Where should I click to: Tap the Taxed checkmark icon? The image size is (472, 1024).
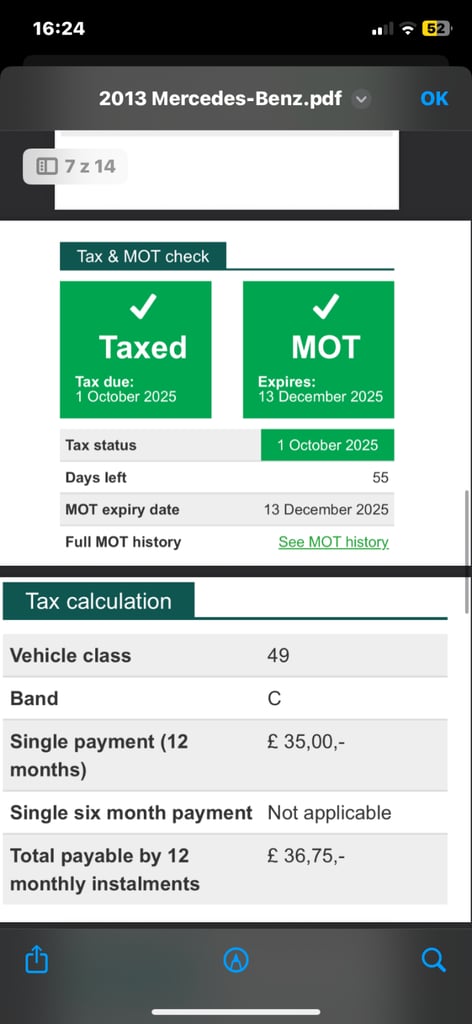pyautogui.click(x=142, y=307)
